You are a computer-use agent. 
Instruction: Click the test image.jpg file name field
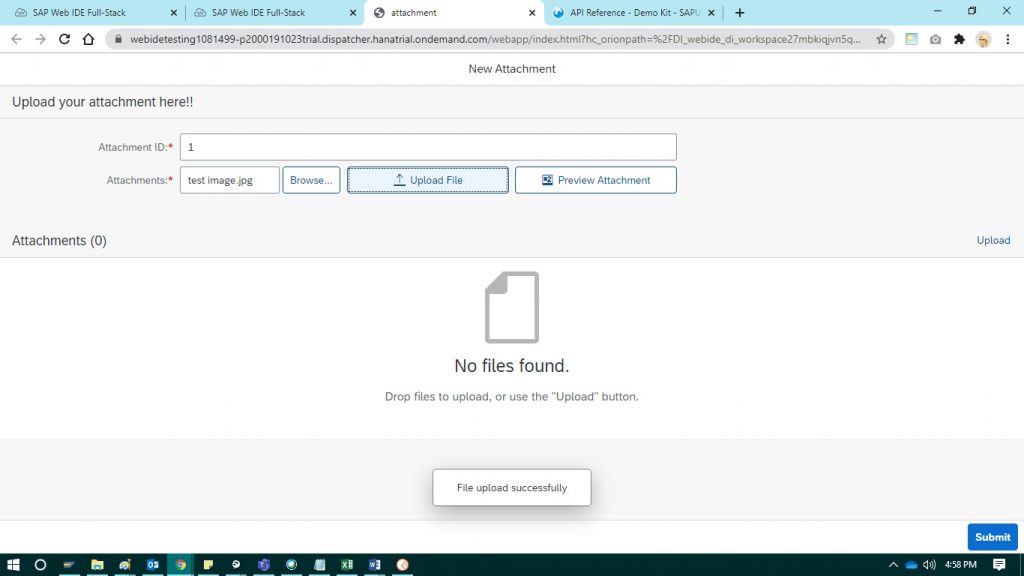(x=230, y=180)
